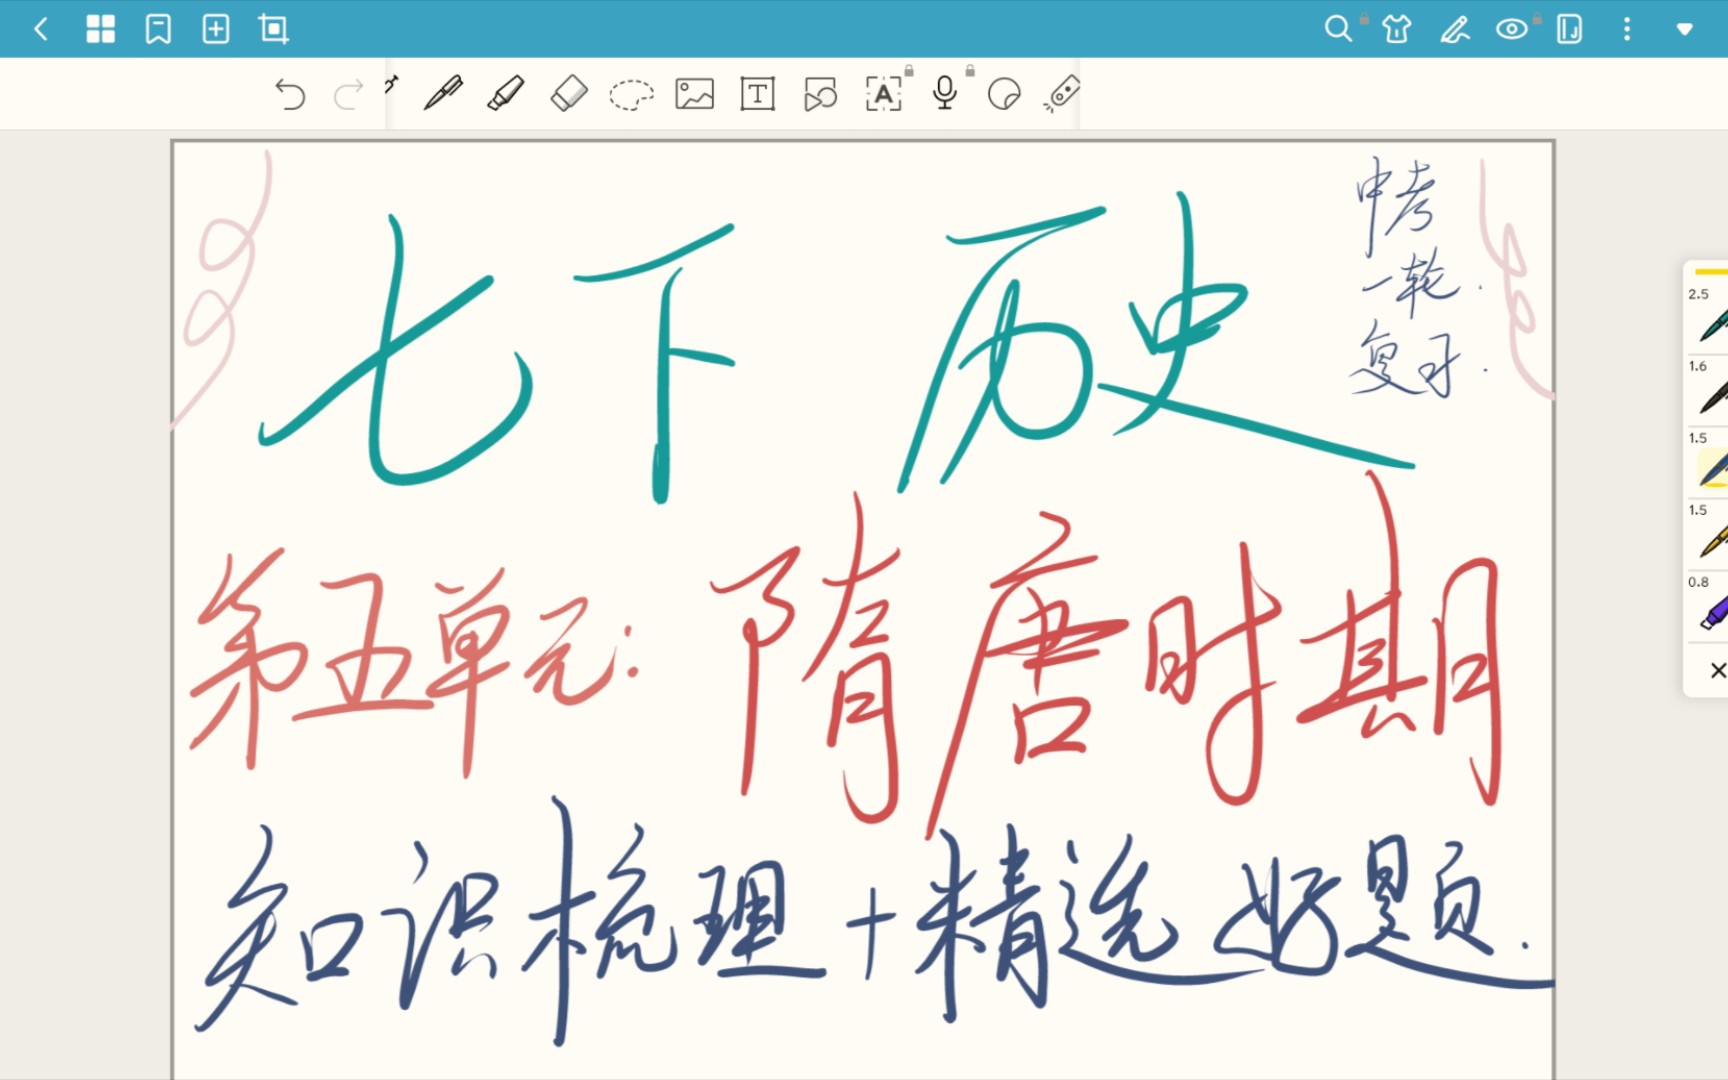This screenshot has width=1728, height=1080.
Task: Insert a text box
Action: (757, 94)
